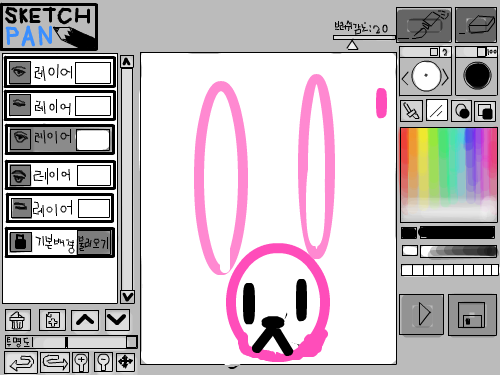Save drawing with the floppy disk icon
Image resolution: width=500 pixels, height=375 pixels.
[472, 314]
